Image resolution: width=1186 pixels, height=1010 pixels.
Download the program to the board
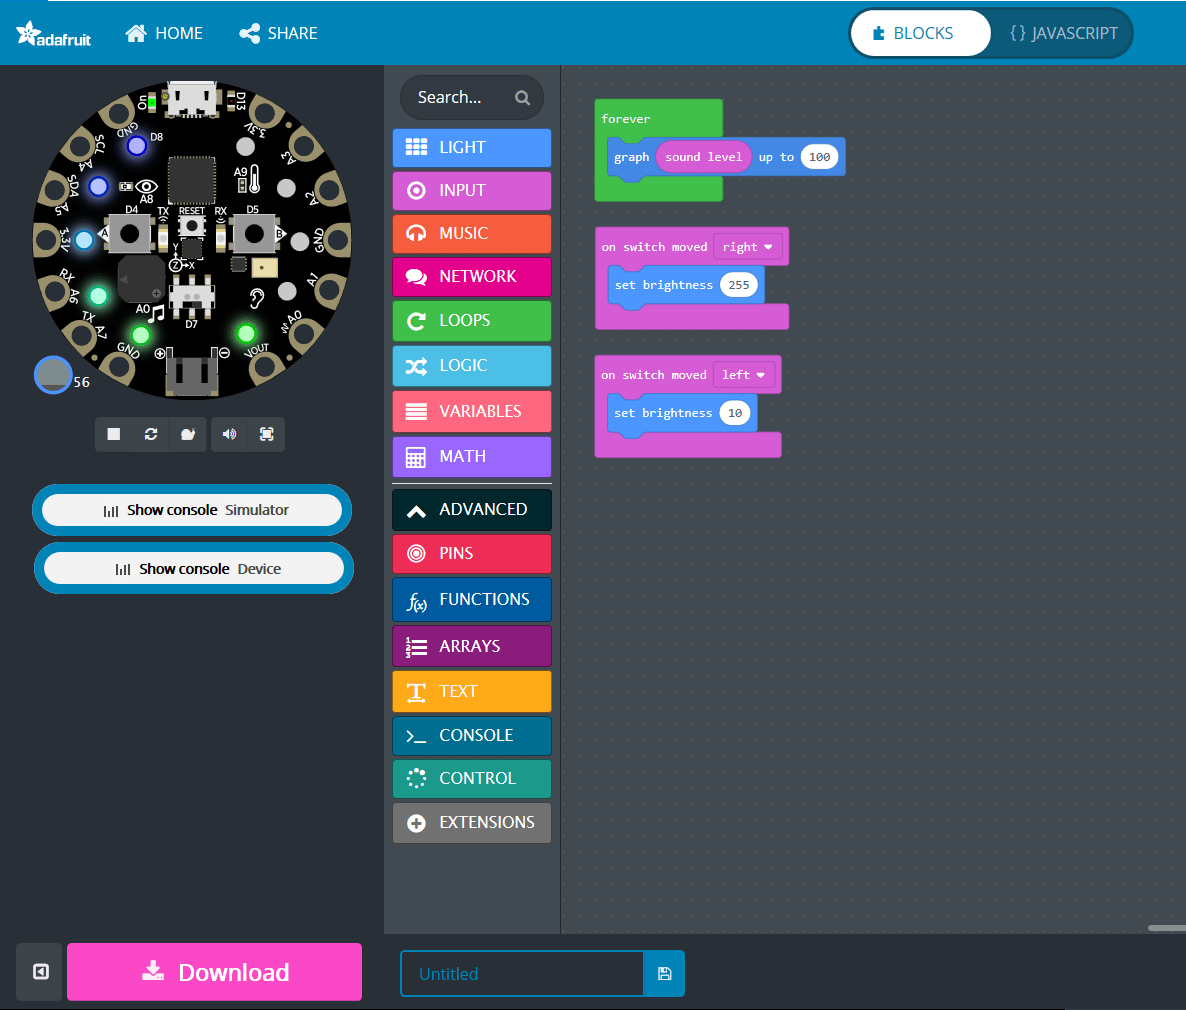[x=214, y=971]
